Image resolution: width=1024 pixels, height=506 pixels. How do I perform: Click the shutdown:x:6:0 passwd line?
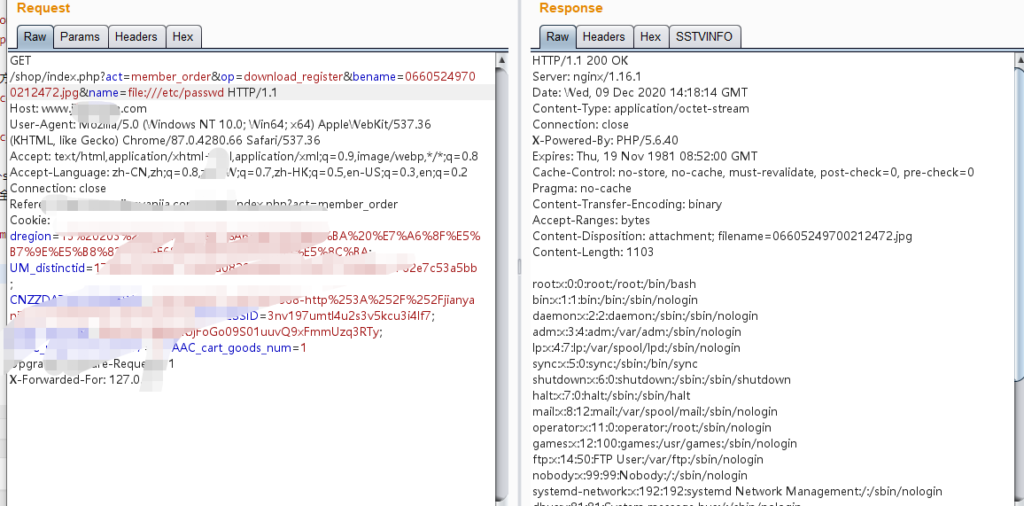(x=662, y=379)
